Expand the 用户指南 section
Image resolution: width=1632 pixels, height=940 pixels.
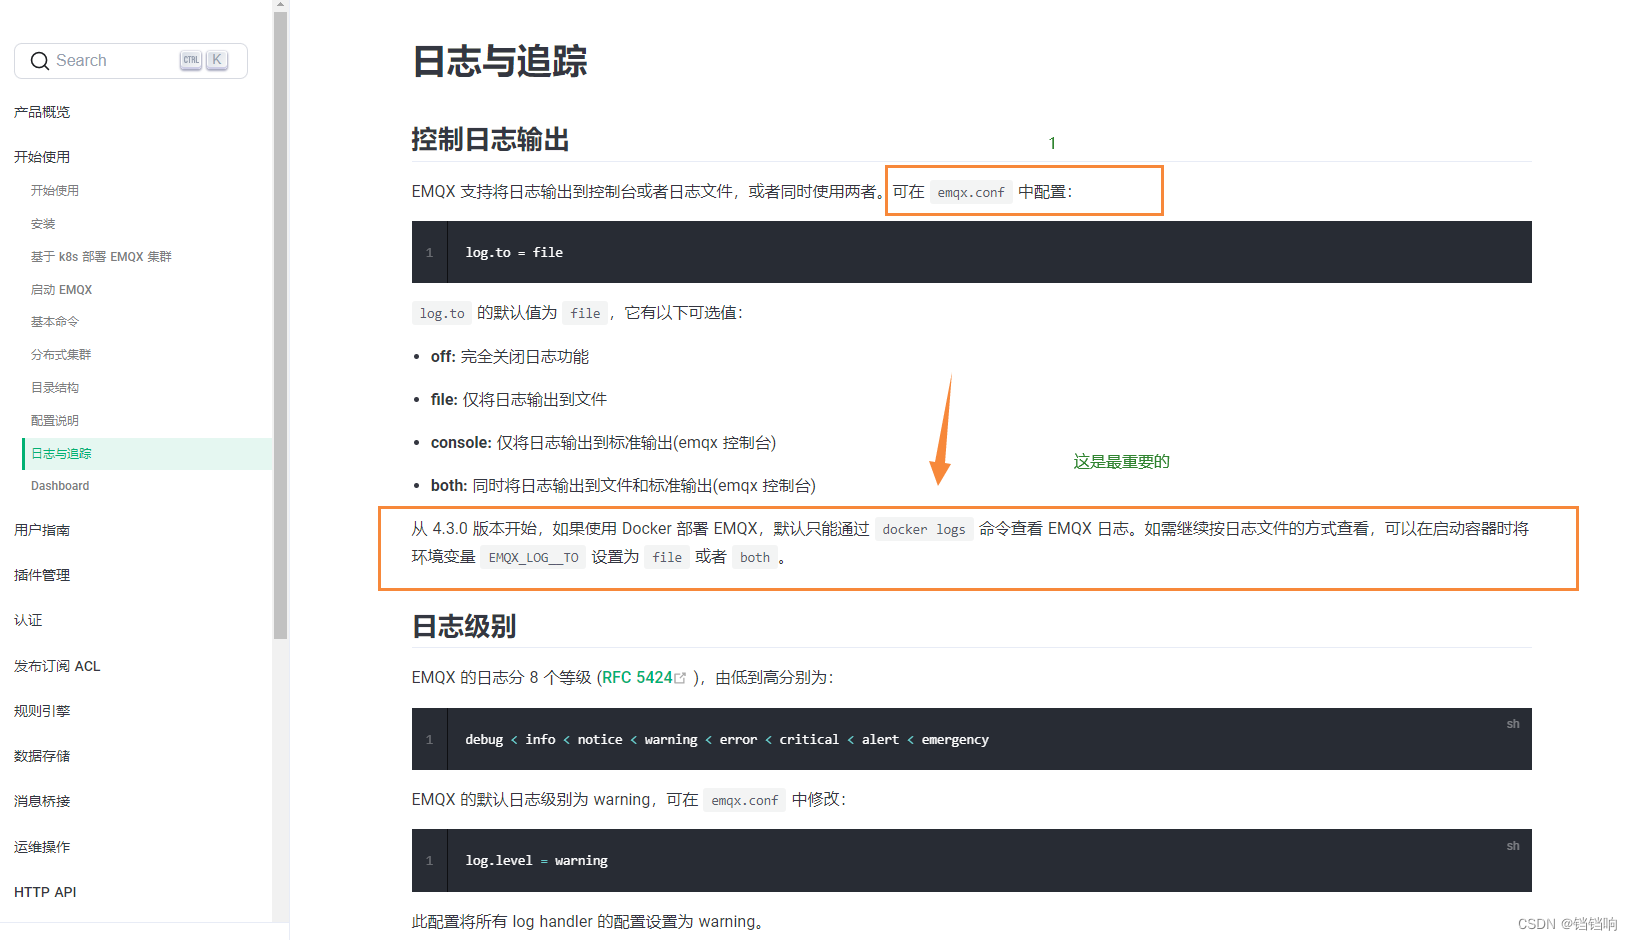(42, 530)
